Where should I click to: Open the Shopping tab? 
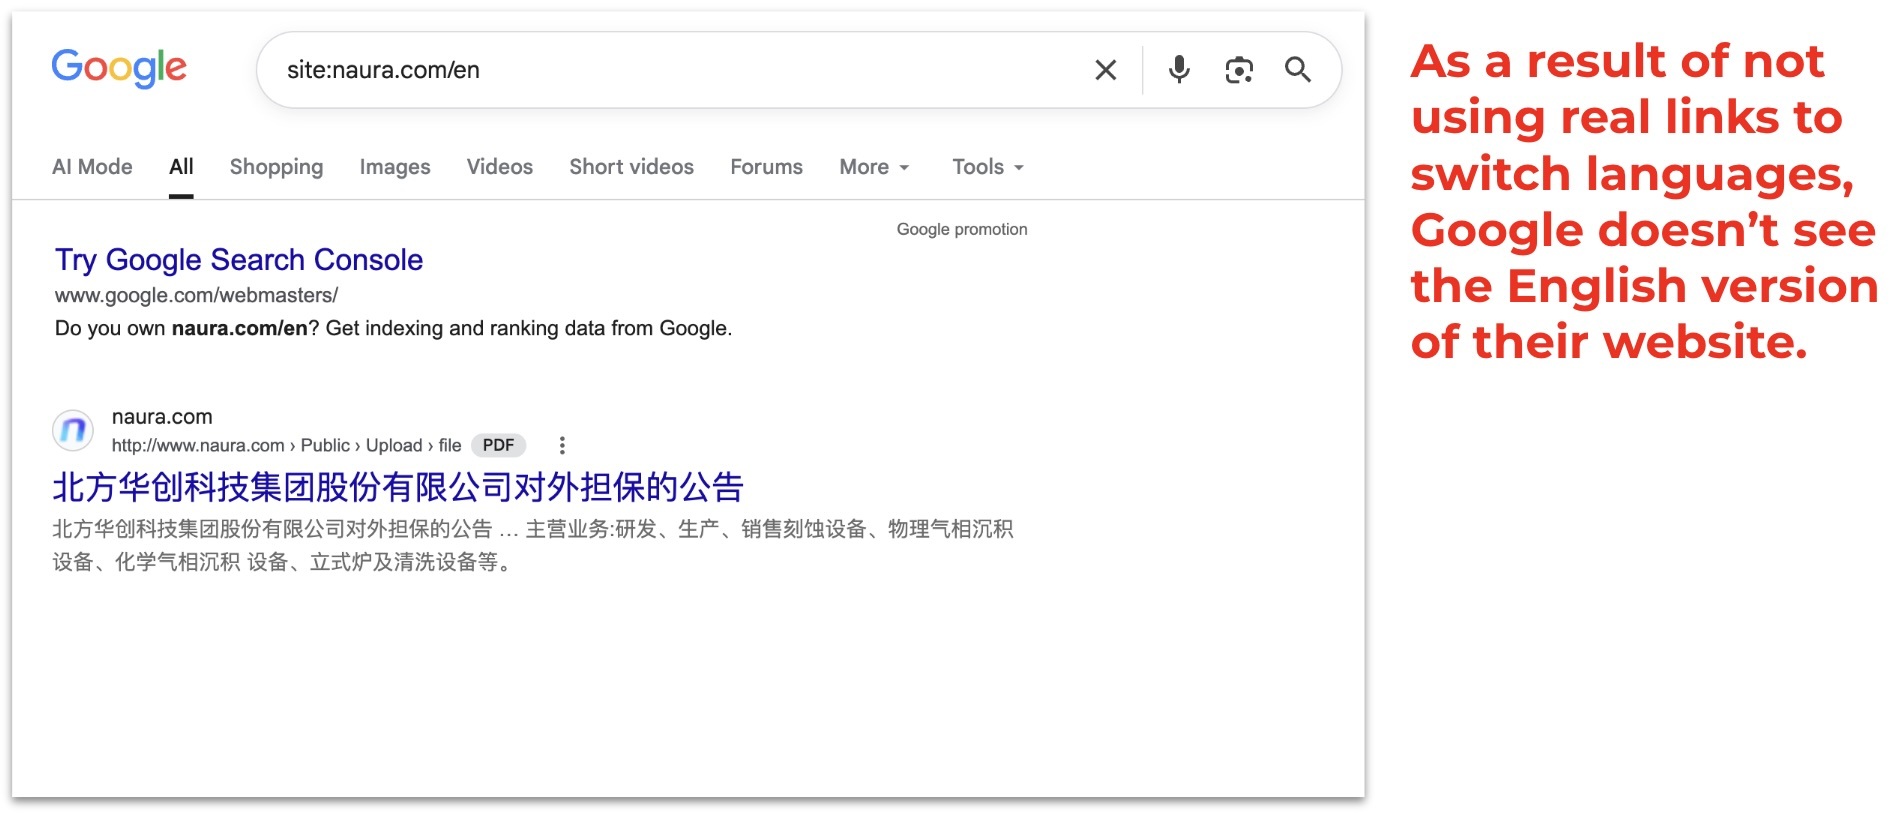pyautogui.click(x=276, y=167)
